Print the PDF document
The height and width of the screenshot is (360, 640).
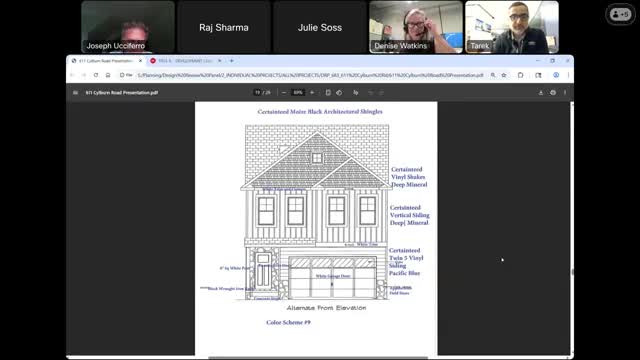click(x=553, y=93)
